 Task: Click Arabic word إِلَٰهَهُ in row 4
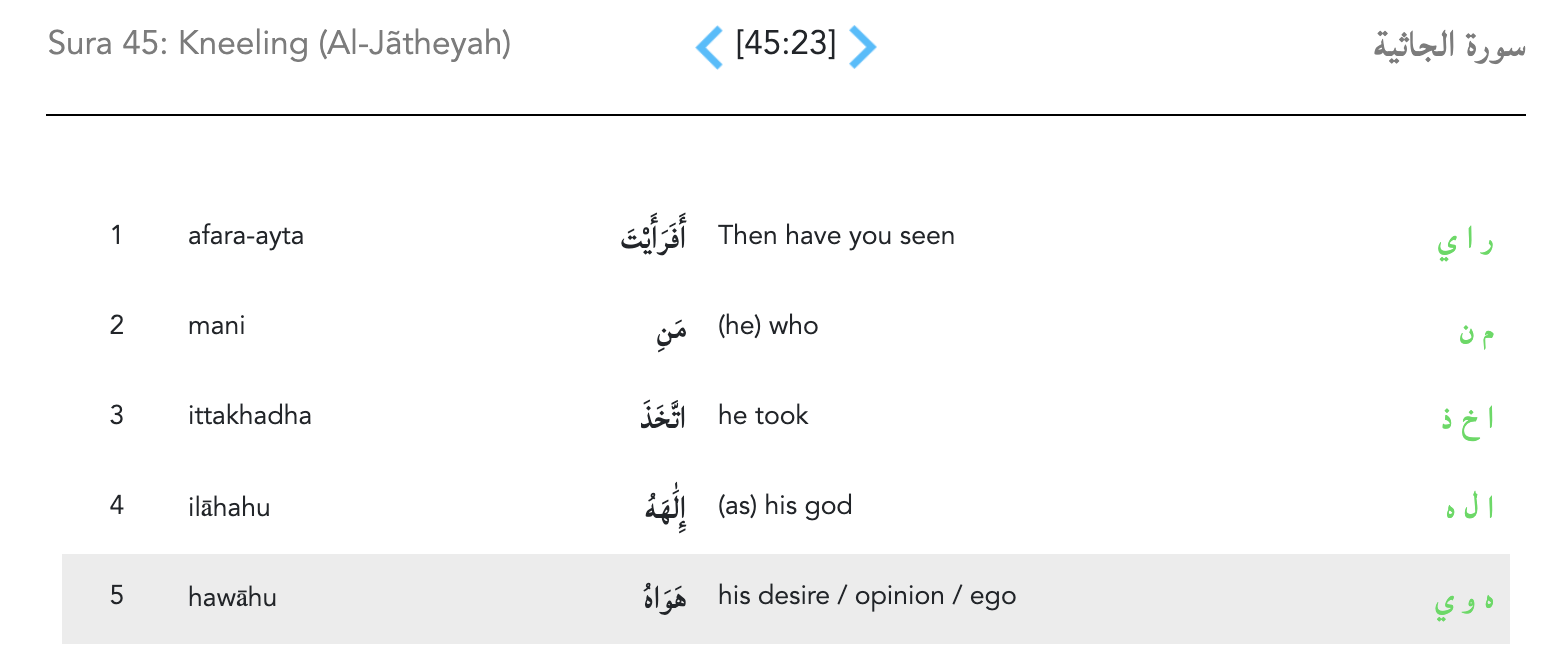[665, 507]
